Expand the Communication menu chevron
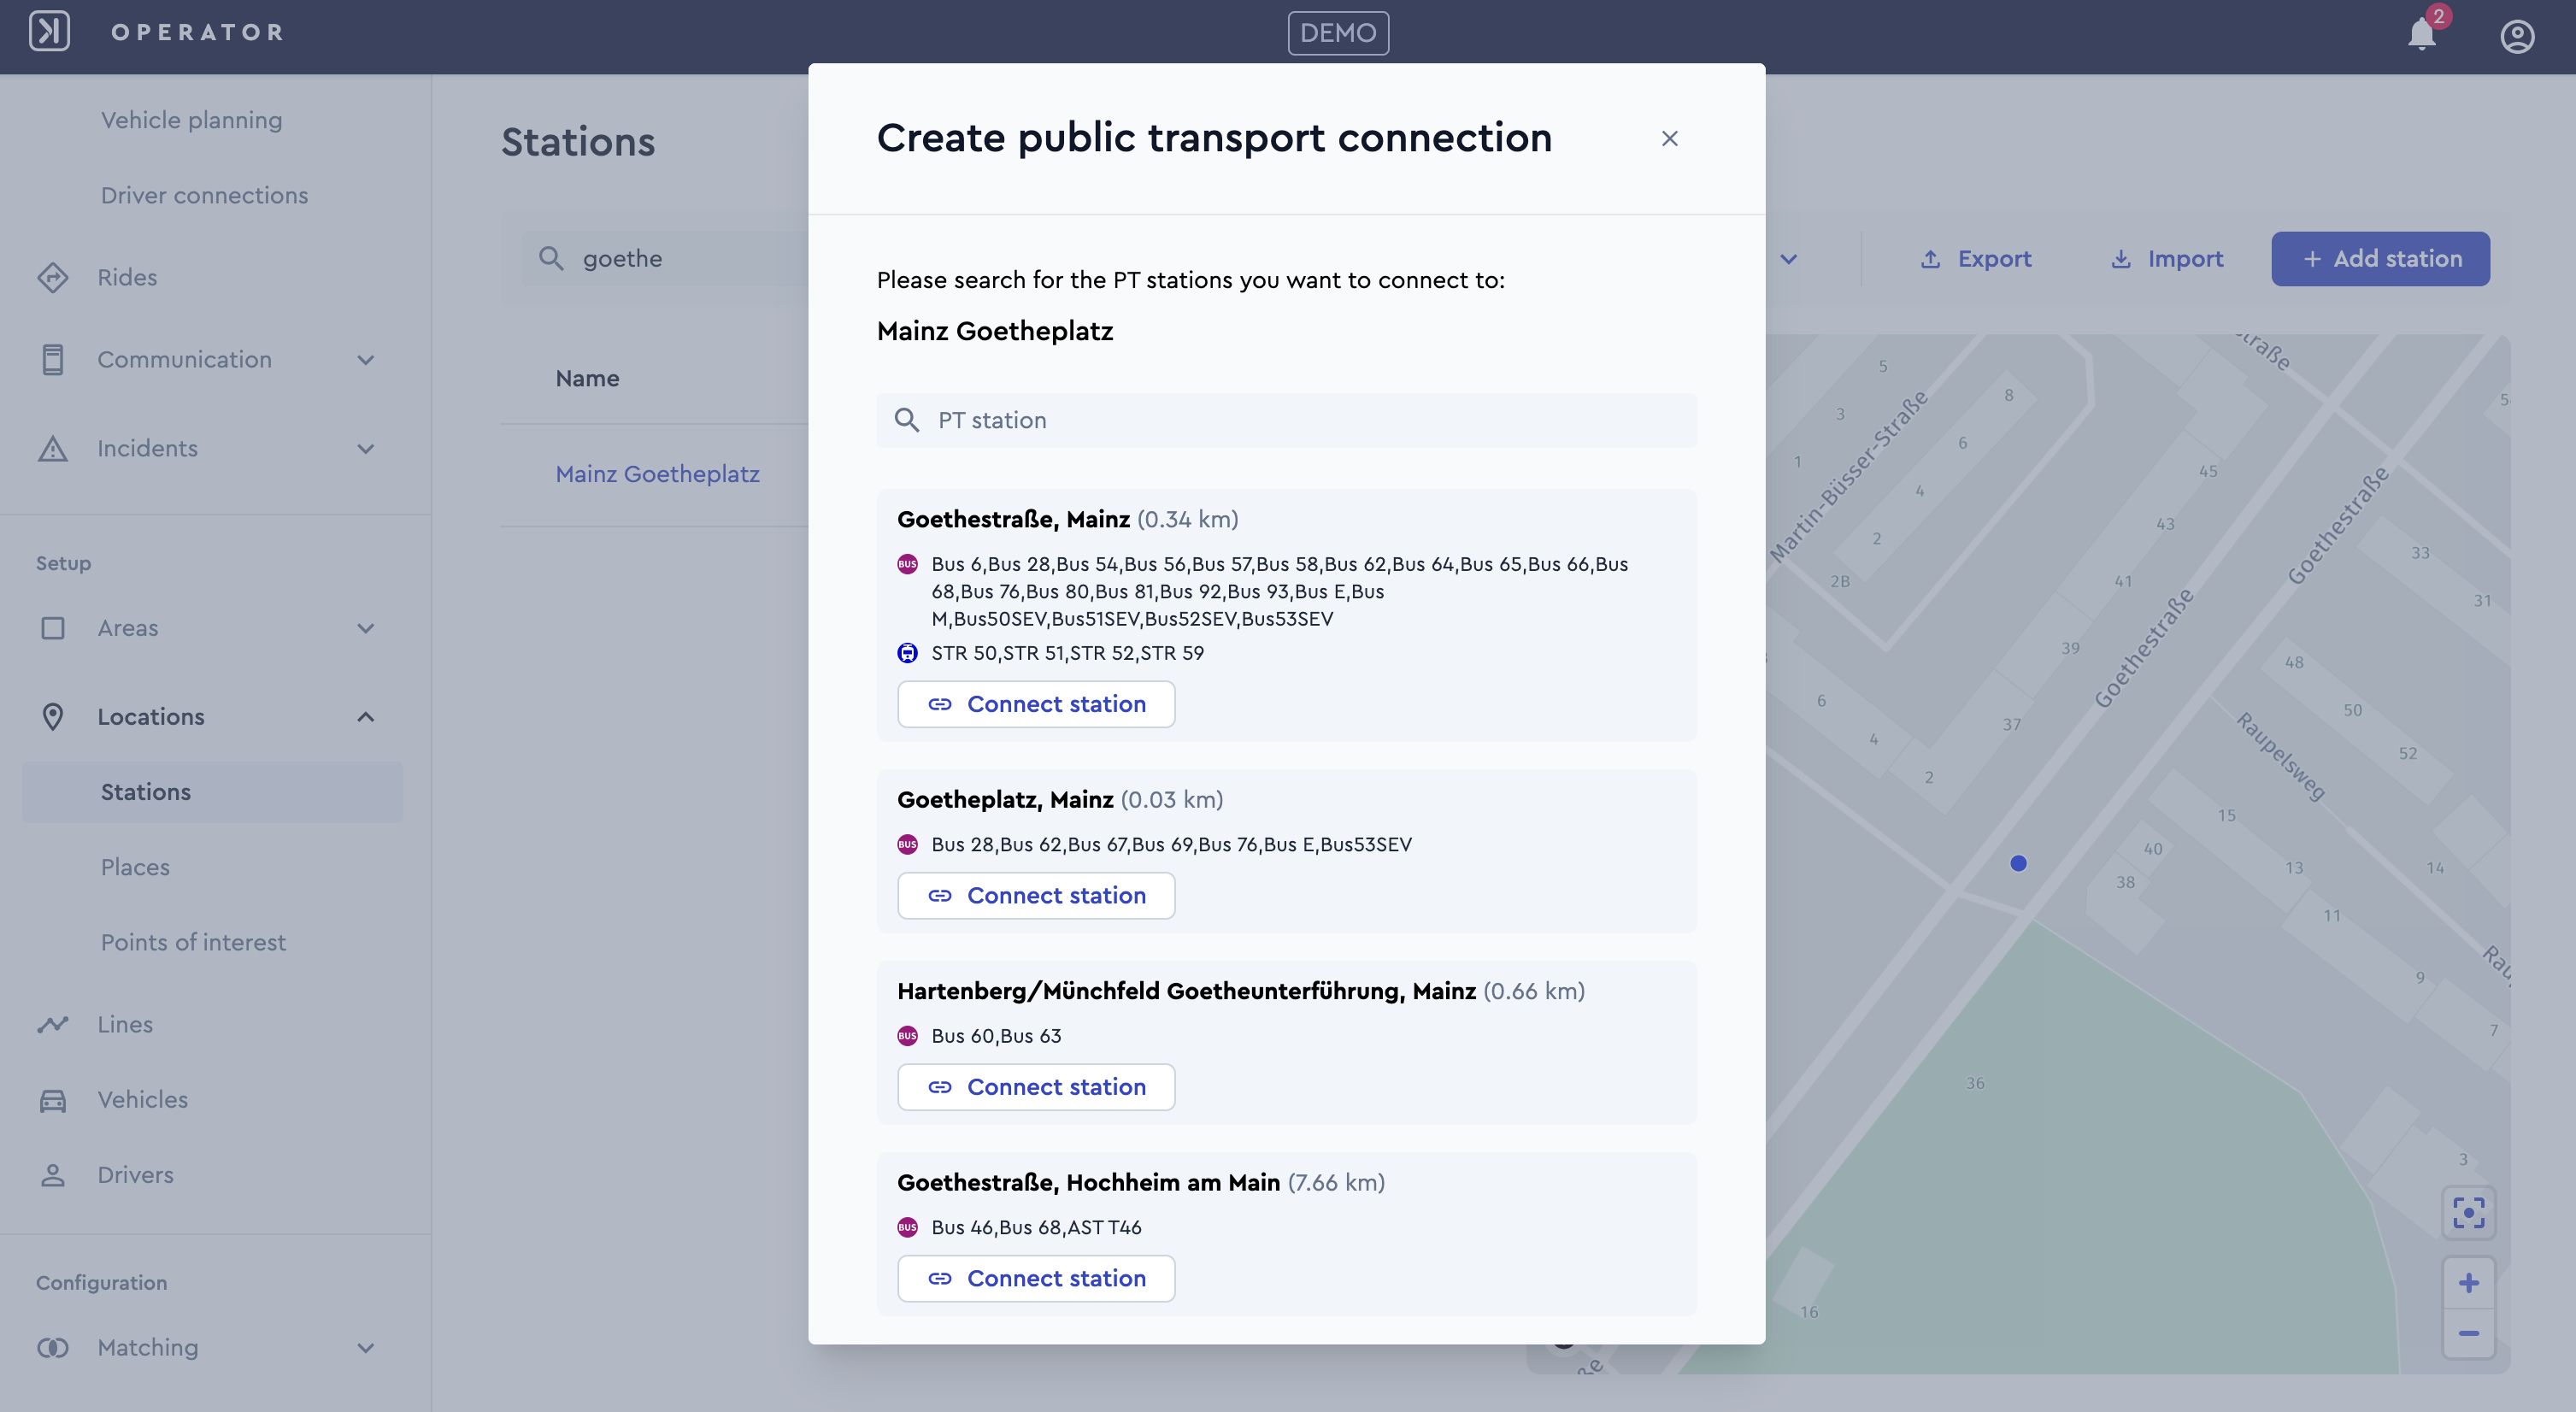 point(366,360)
